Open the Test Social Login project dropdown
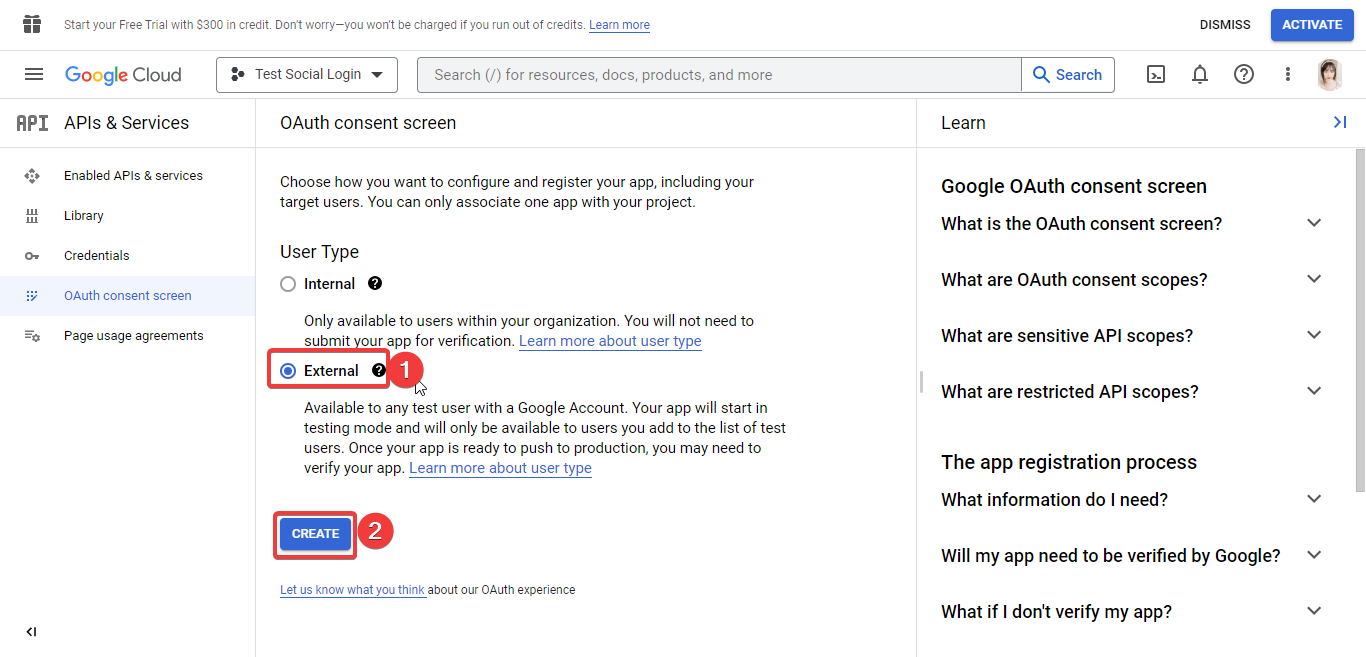 pyautogui.click(x=307, y=75)
